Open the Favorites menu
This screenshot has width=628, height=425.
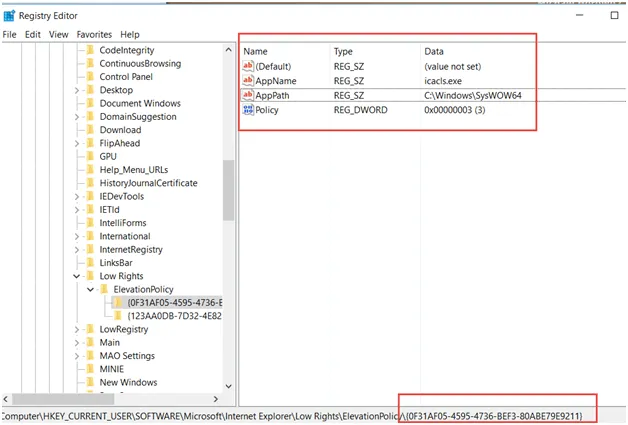(x=95, y=34)
